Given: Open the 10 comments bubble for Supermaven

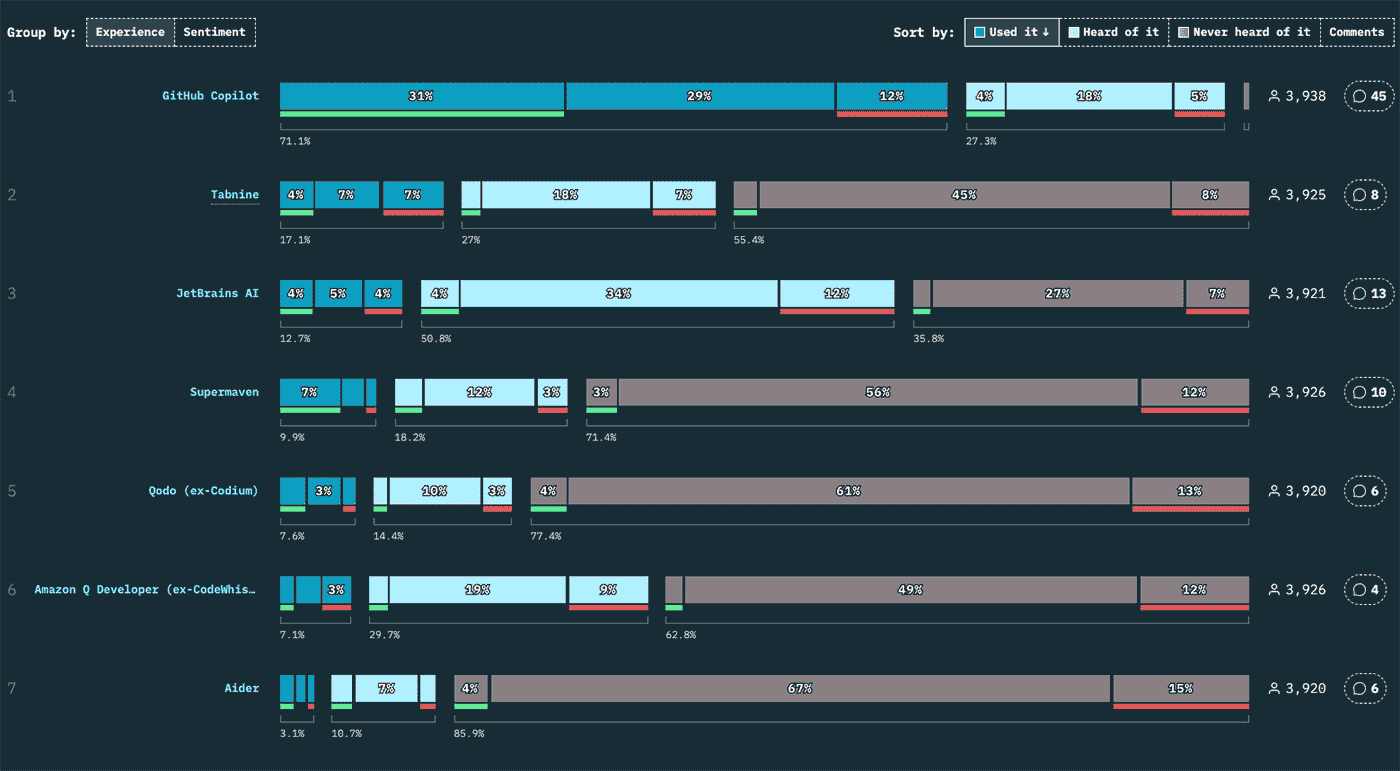Looking at the screenshot, I should [x=1370, y=392].
